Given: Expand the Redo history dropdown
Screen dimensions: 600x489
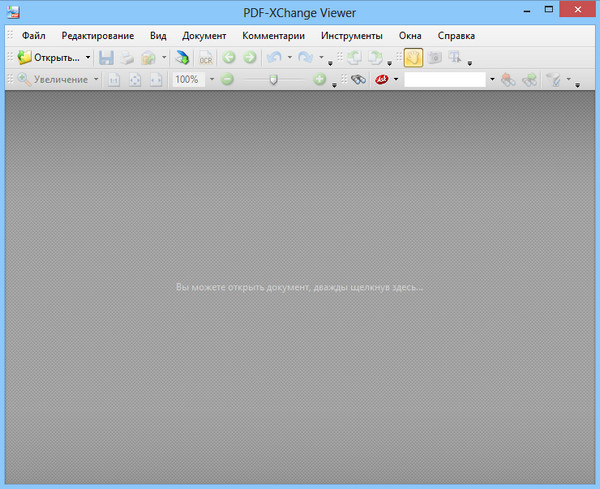Looking at the screenshot, I should pyautogui.click(x=321, y=57).
